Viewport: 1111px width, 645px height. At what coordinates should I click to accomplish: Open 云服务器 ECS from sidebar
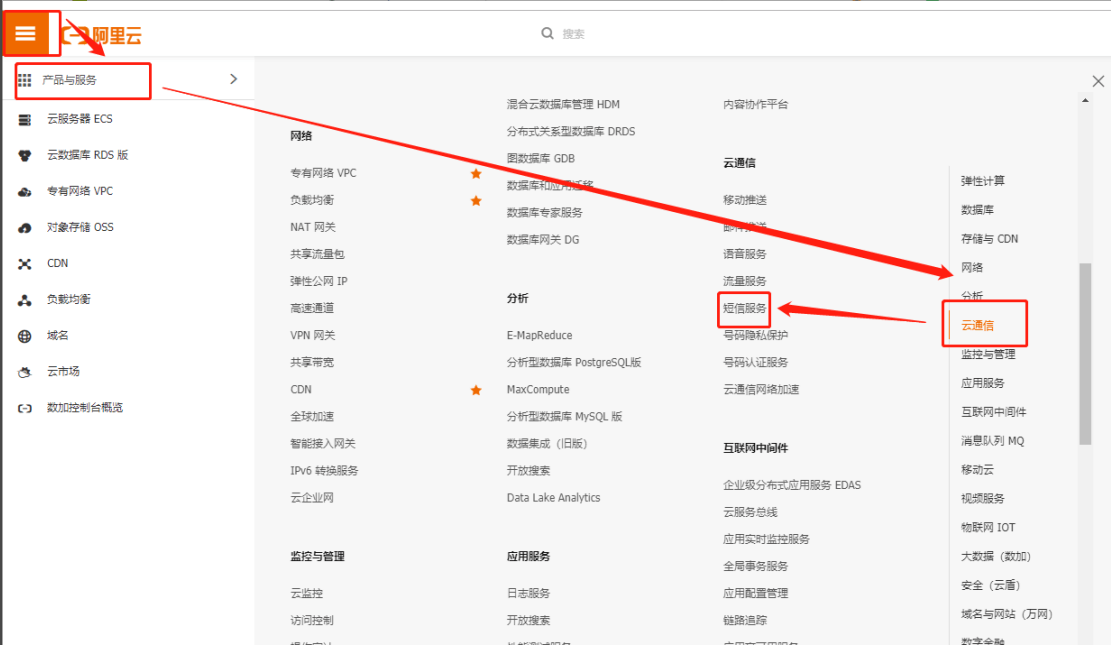[80, 119]
